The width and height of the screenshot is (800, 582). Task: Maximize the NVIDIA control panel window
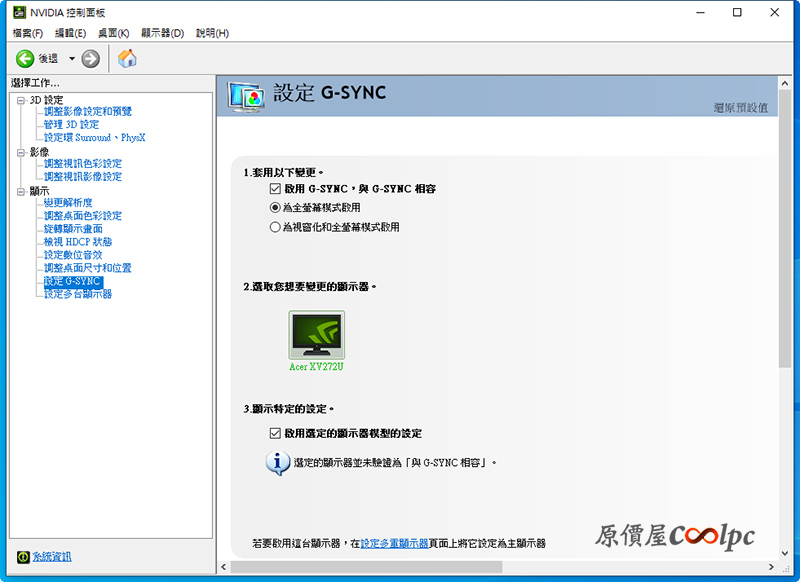coord(737,12)
